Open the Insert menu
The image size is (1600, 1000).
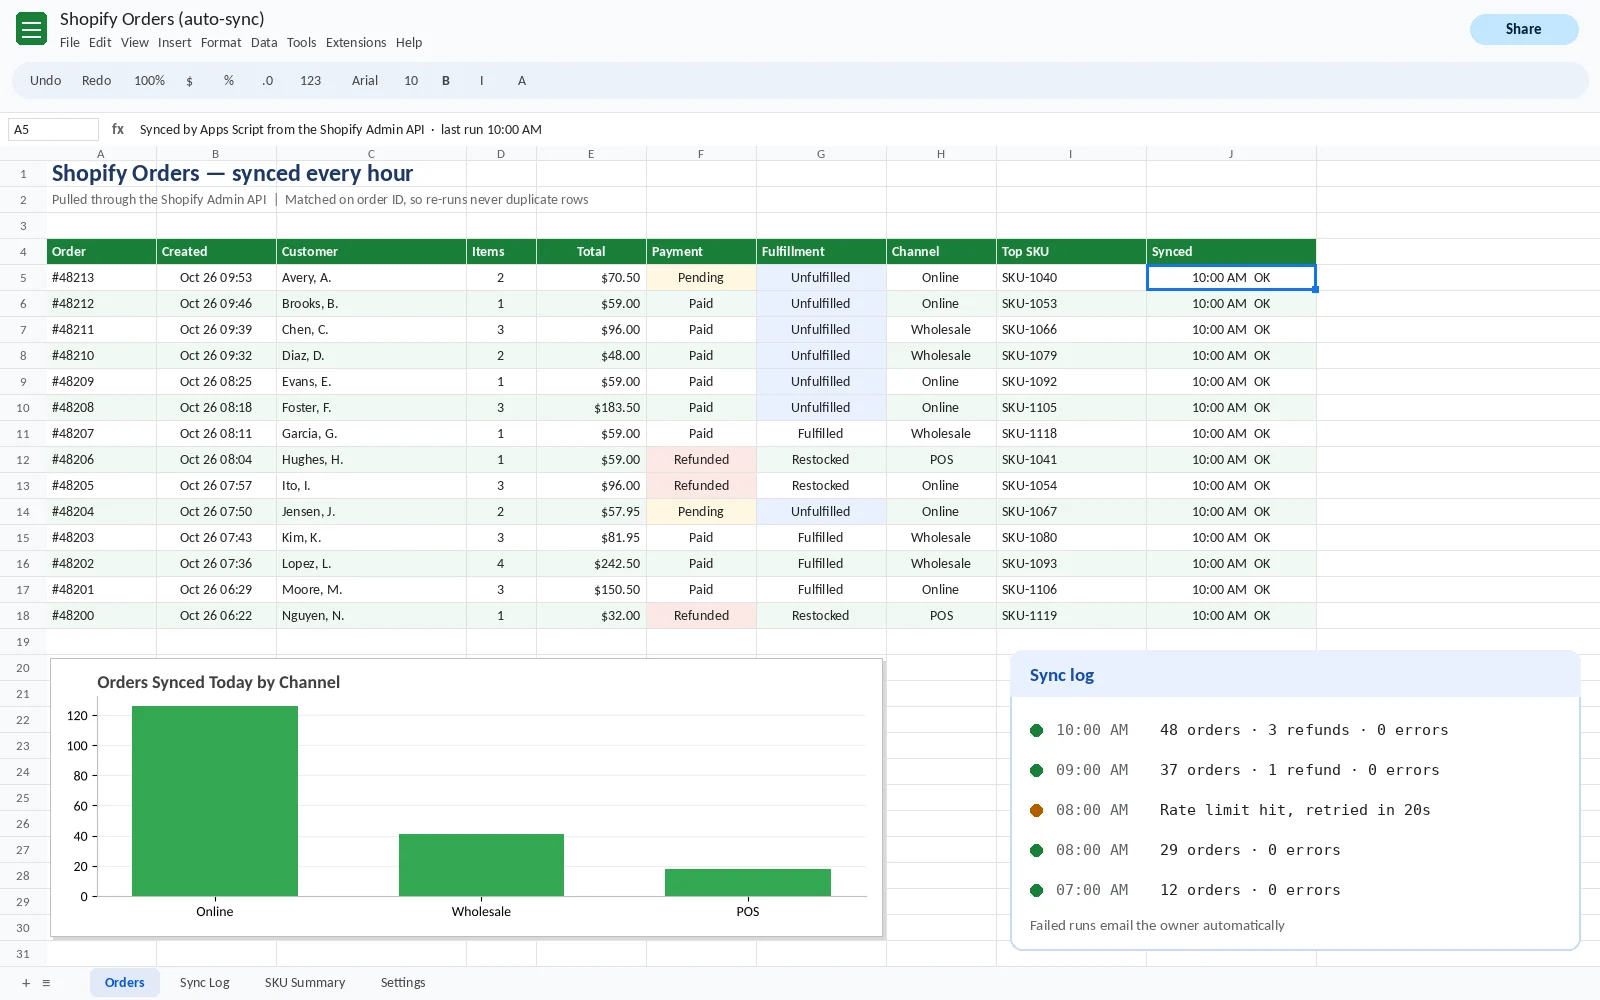coord(174,43)
